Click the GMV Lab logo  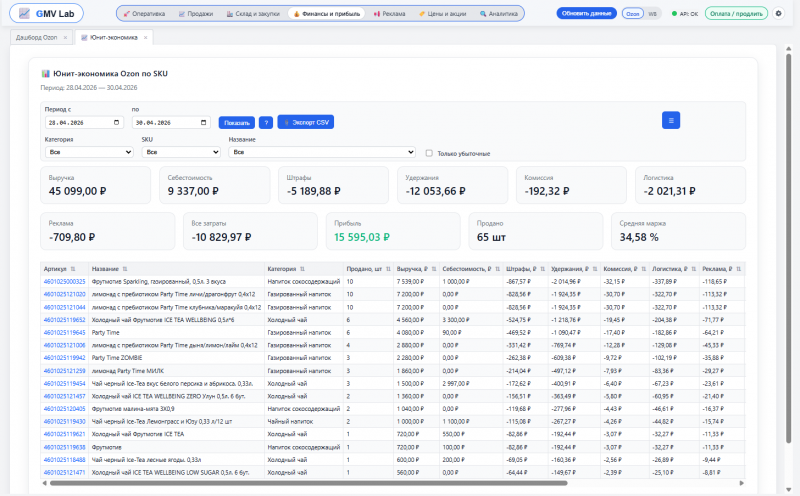point(46,14)
